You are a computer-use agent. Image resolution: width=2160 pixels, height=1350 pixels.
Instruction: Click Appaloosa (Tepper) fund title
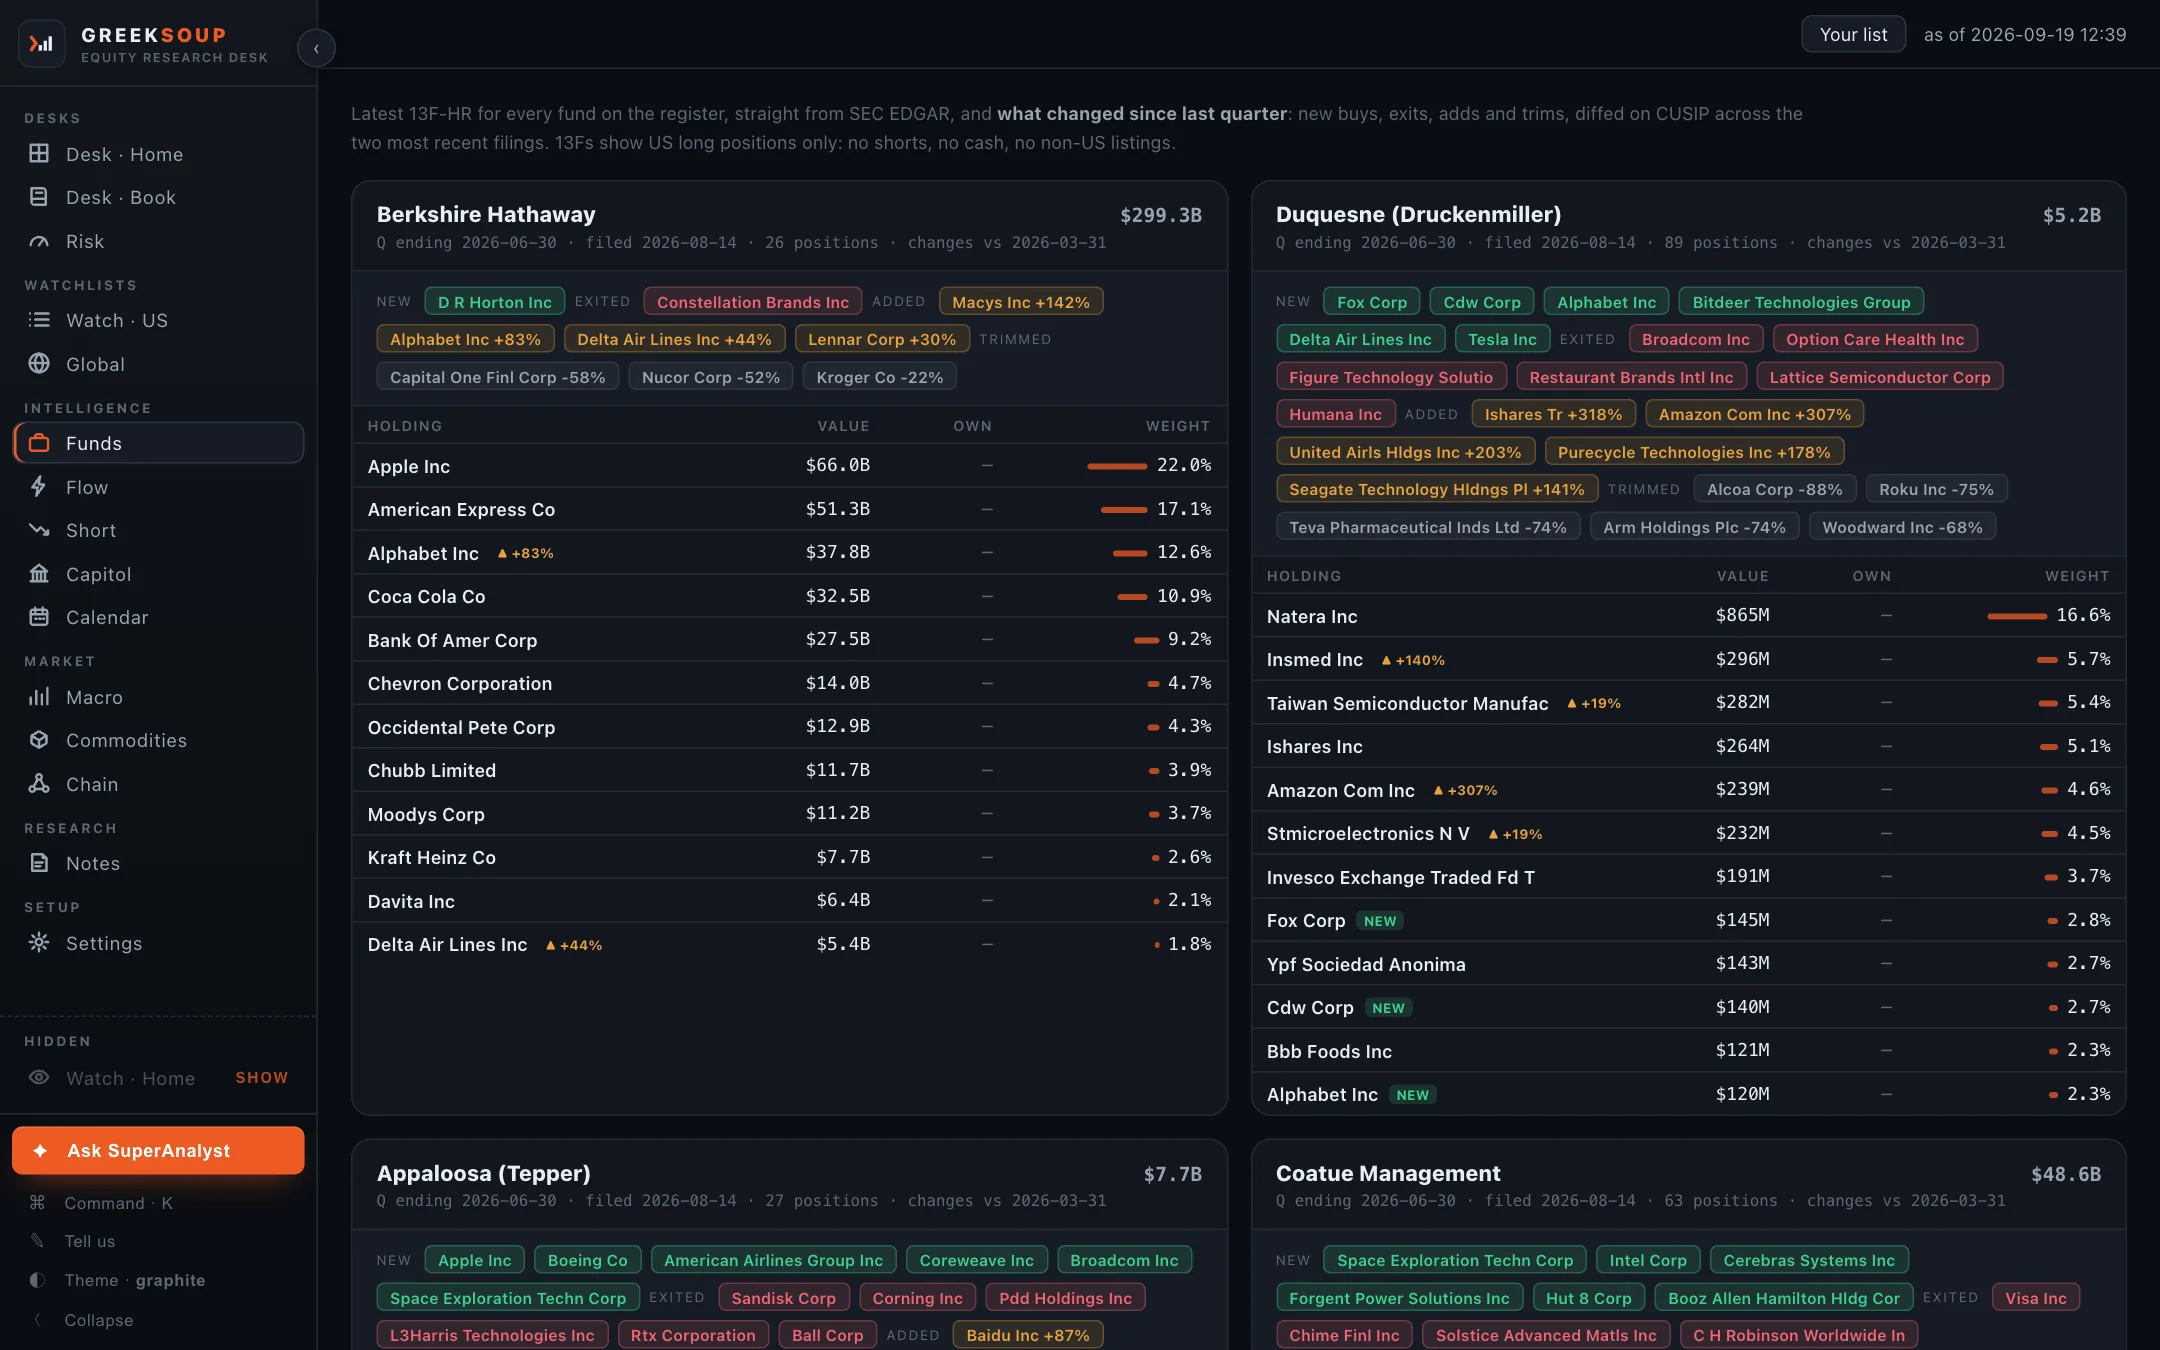(x=483, y=1173)
